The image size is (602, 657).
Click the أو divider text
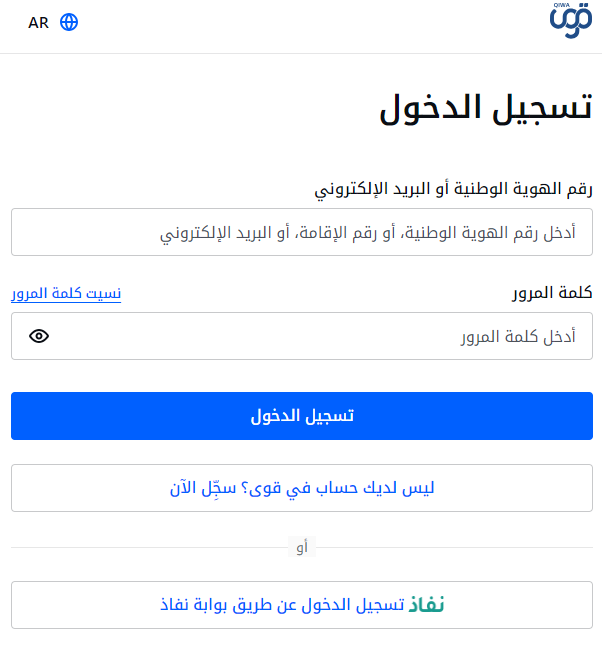point(301,548)
